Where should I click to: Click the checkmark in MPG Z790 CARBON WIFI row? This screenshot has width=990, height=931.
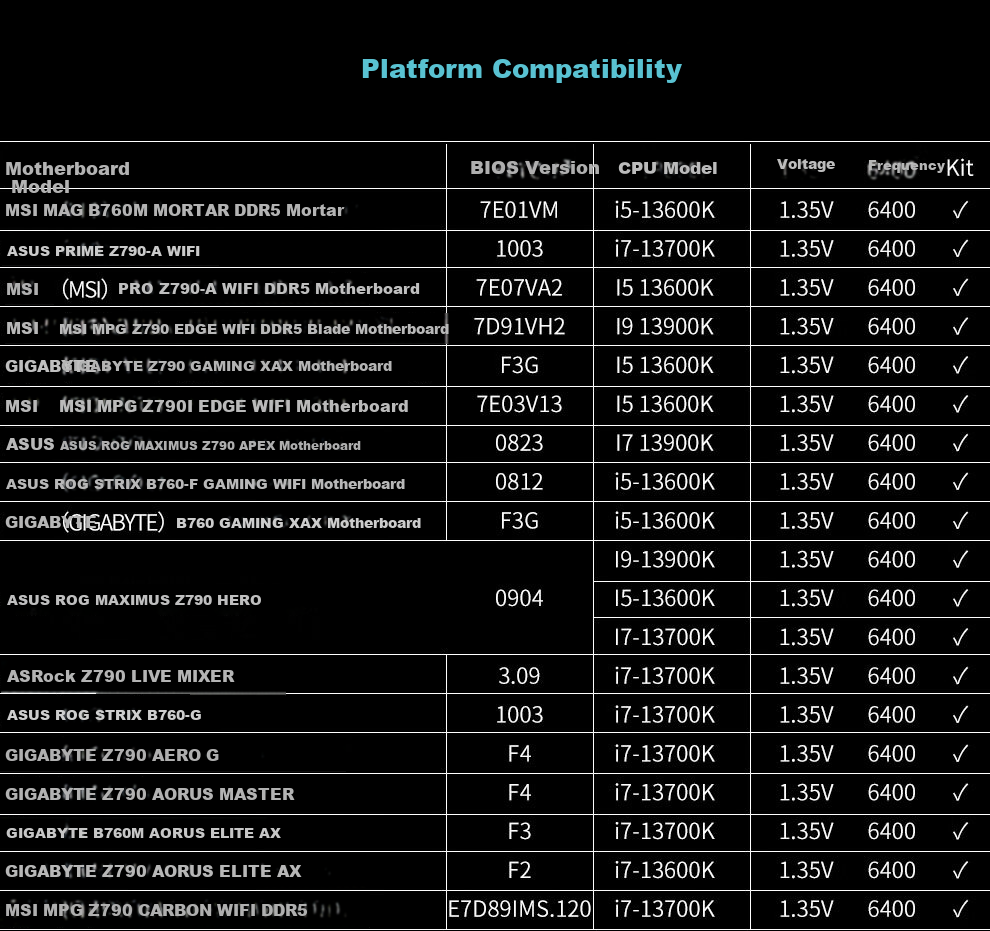(x=960, y=910)
